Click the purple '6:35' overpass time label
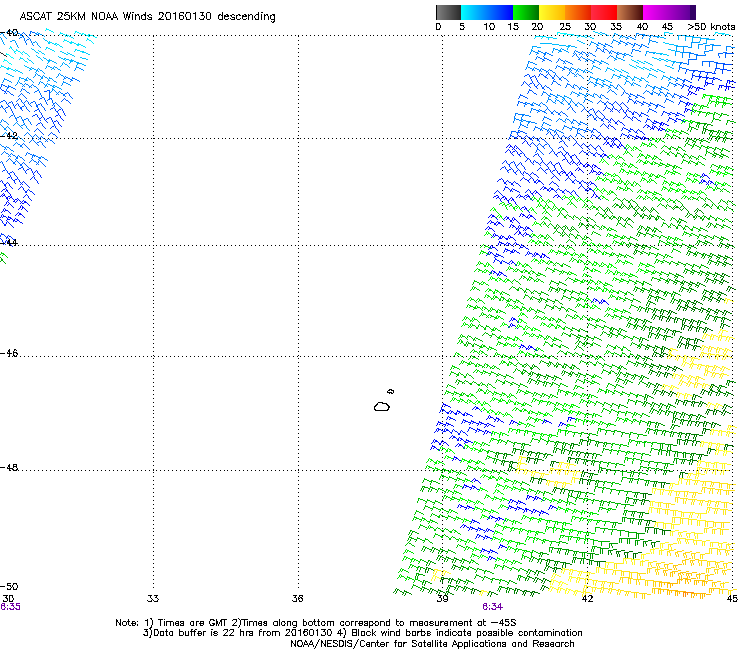740x650 pixels. click(x=10, y=607)
